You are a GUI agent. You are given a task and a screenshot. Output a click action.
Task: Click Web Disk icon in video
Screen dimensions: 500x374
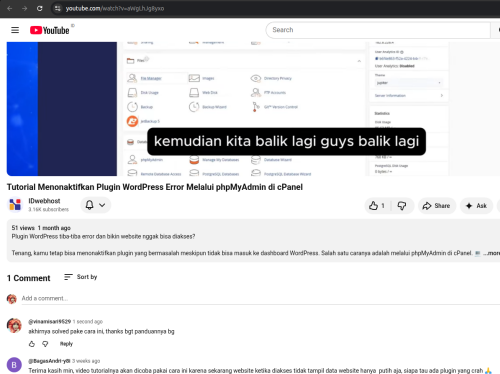194,93
